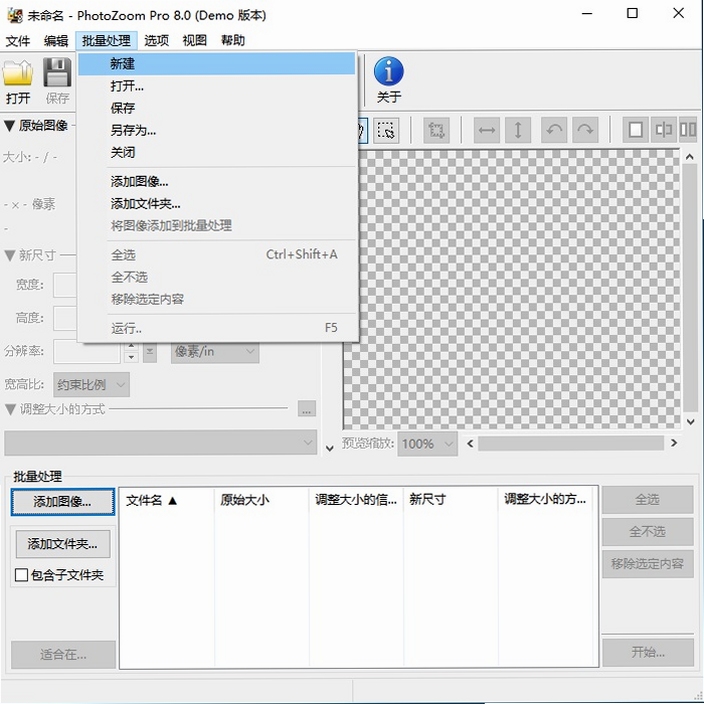The image size is (704, 704).
Task: Open the About info icon
Action: (389, 71)
